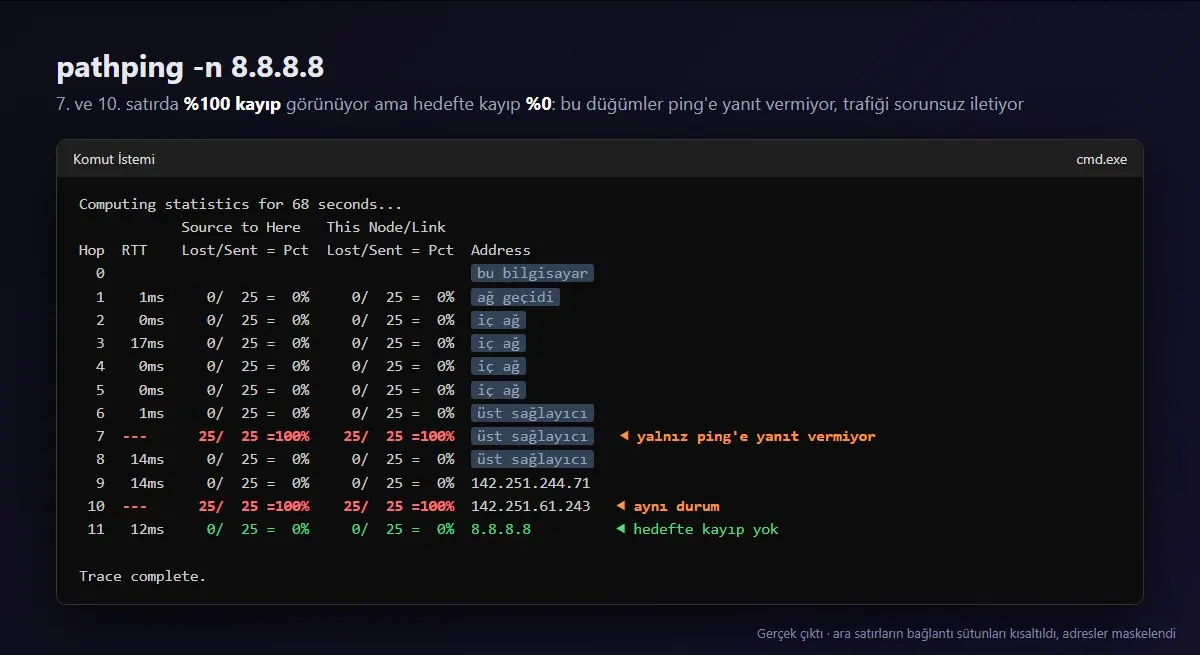Click the "Source to Here" column header
Viewport: 1200px width, 655px height.
241,227
